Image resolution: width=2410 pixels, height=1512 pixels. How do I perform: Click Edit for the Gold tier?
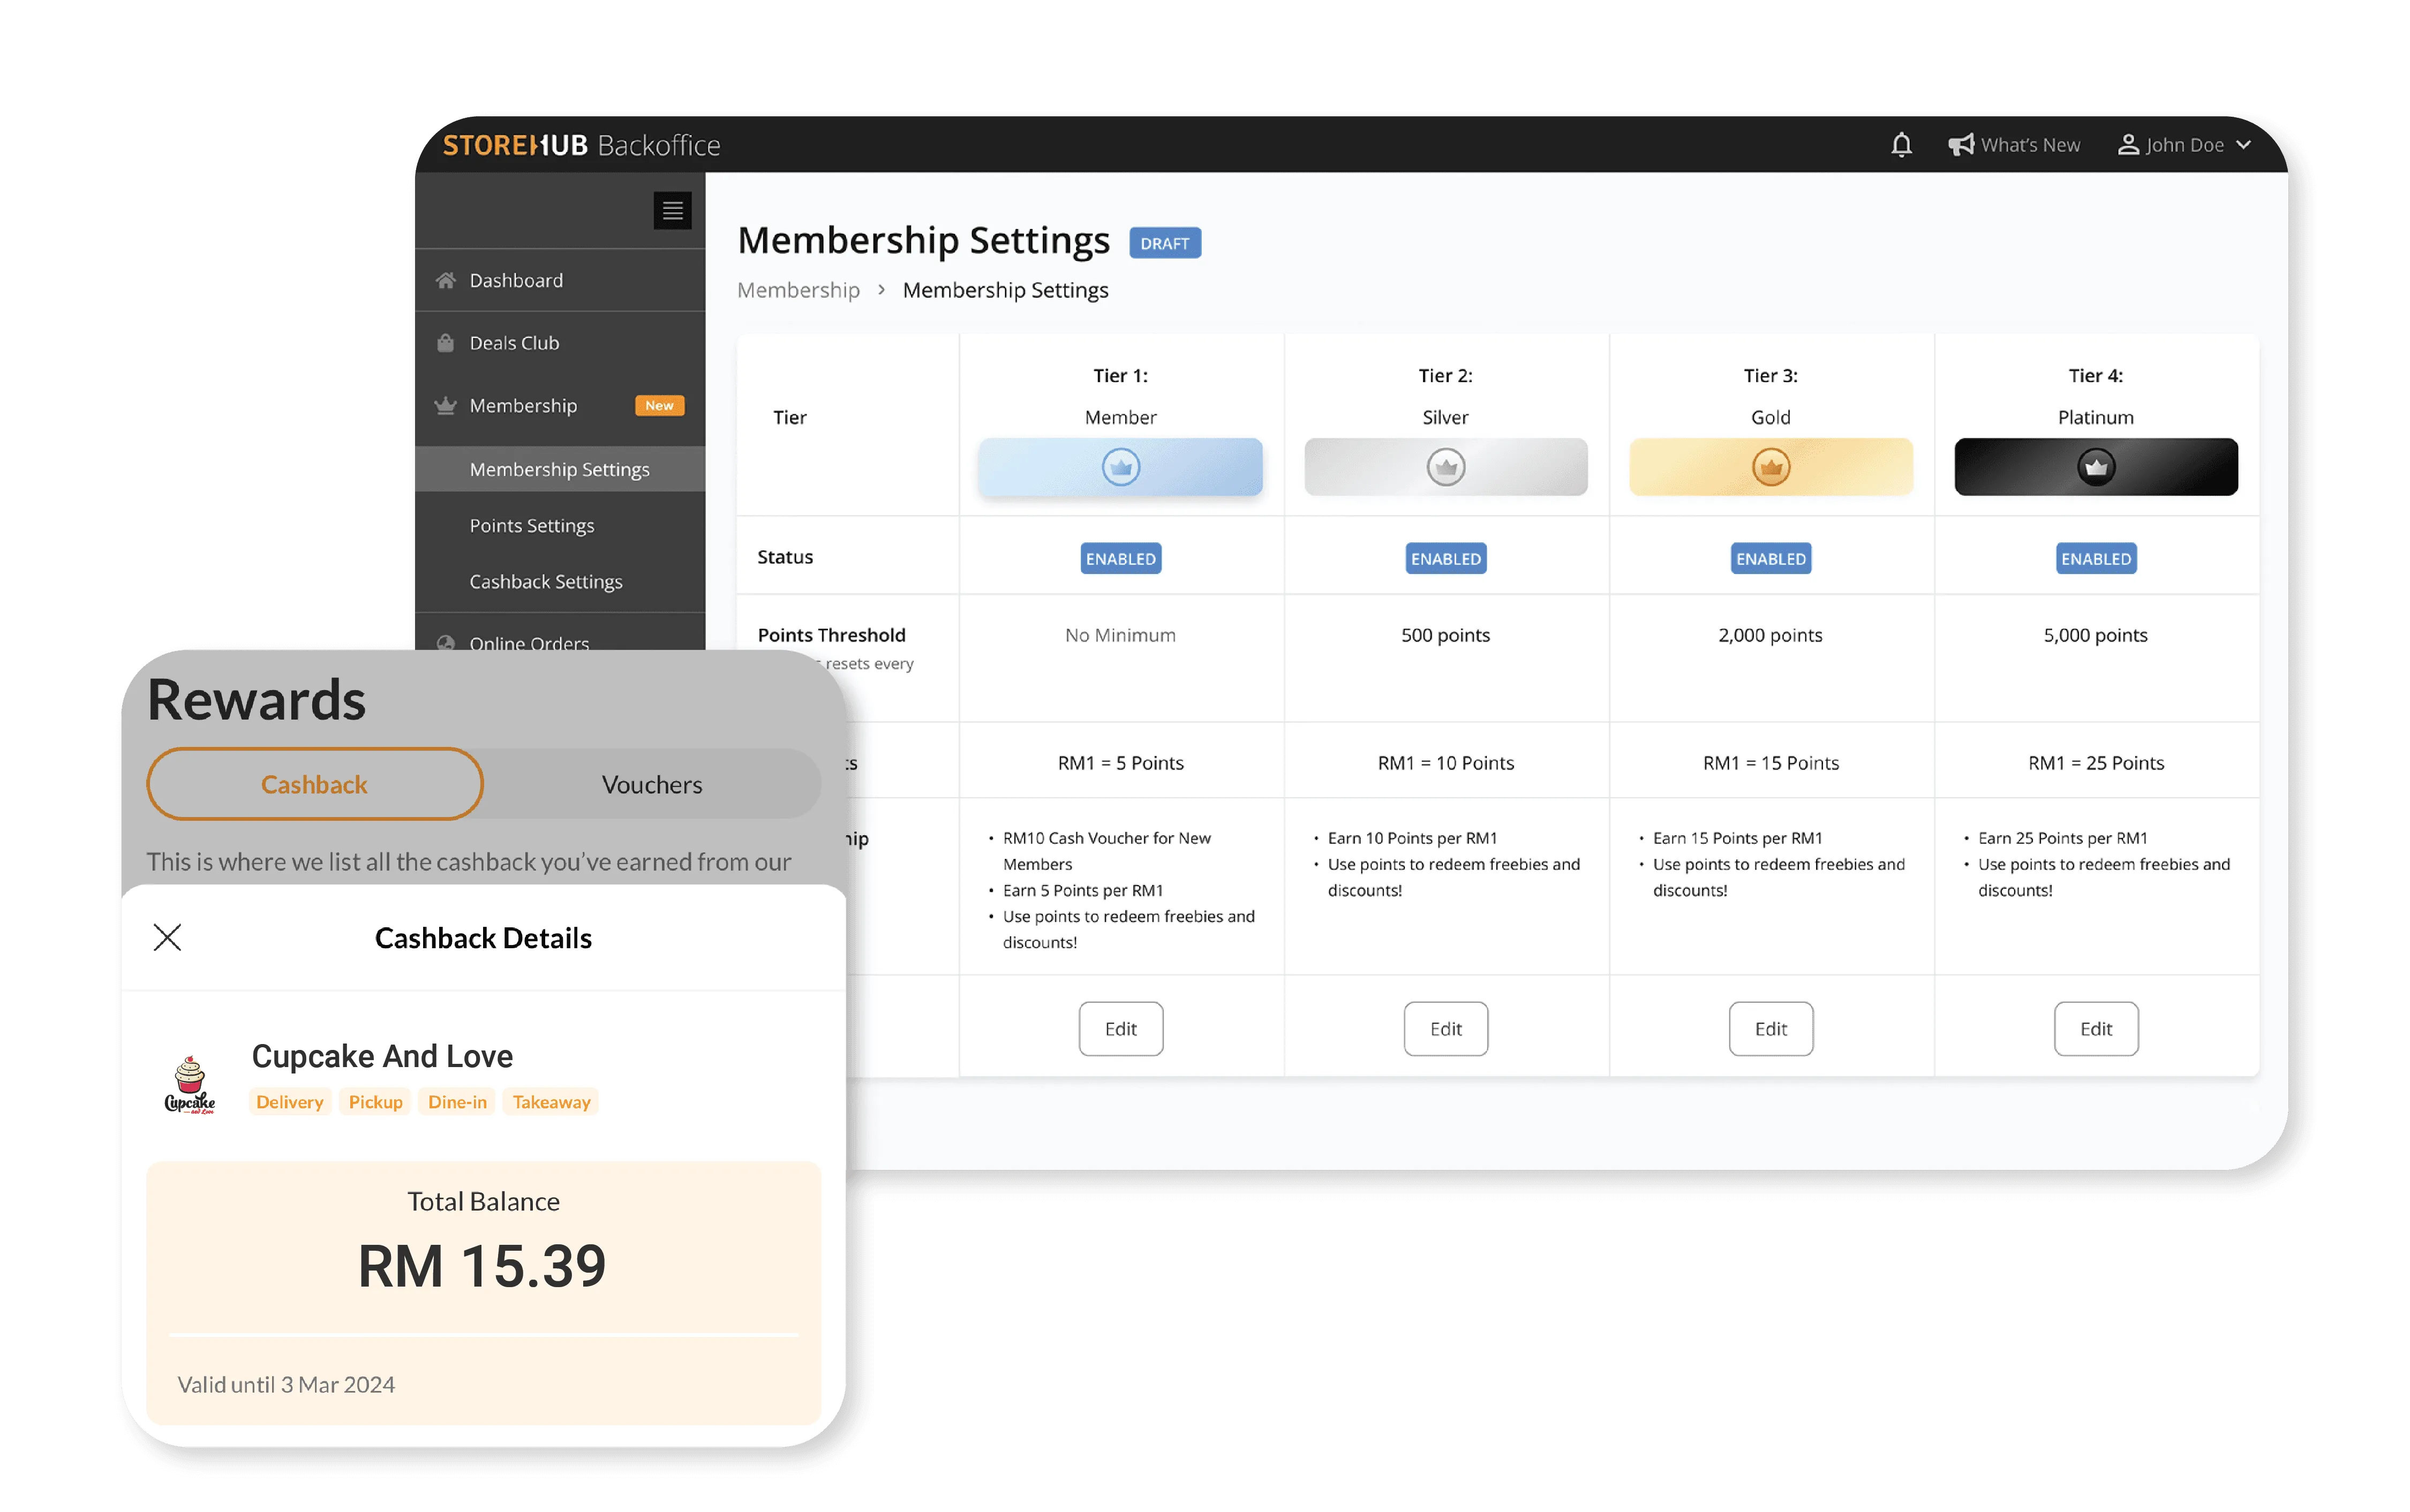coord(1770,1028)
